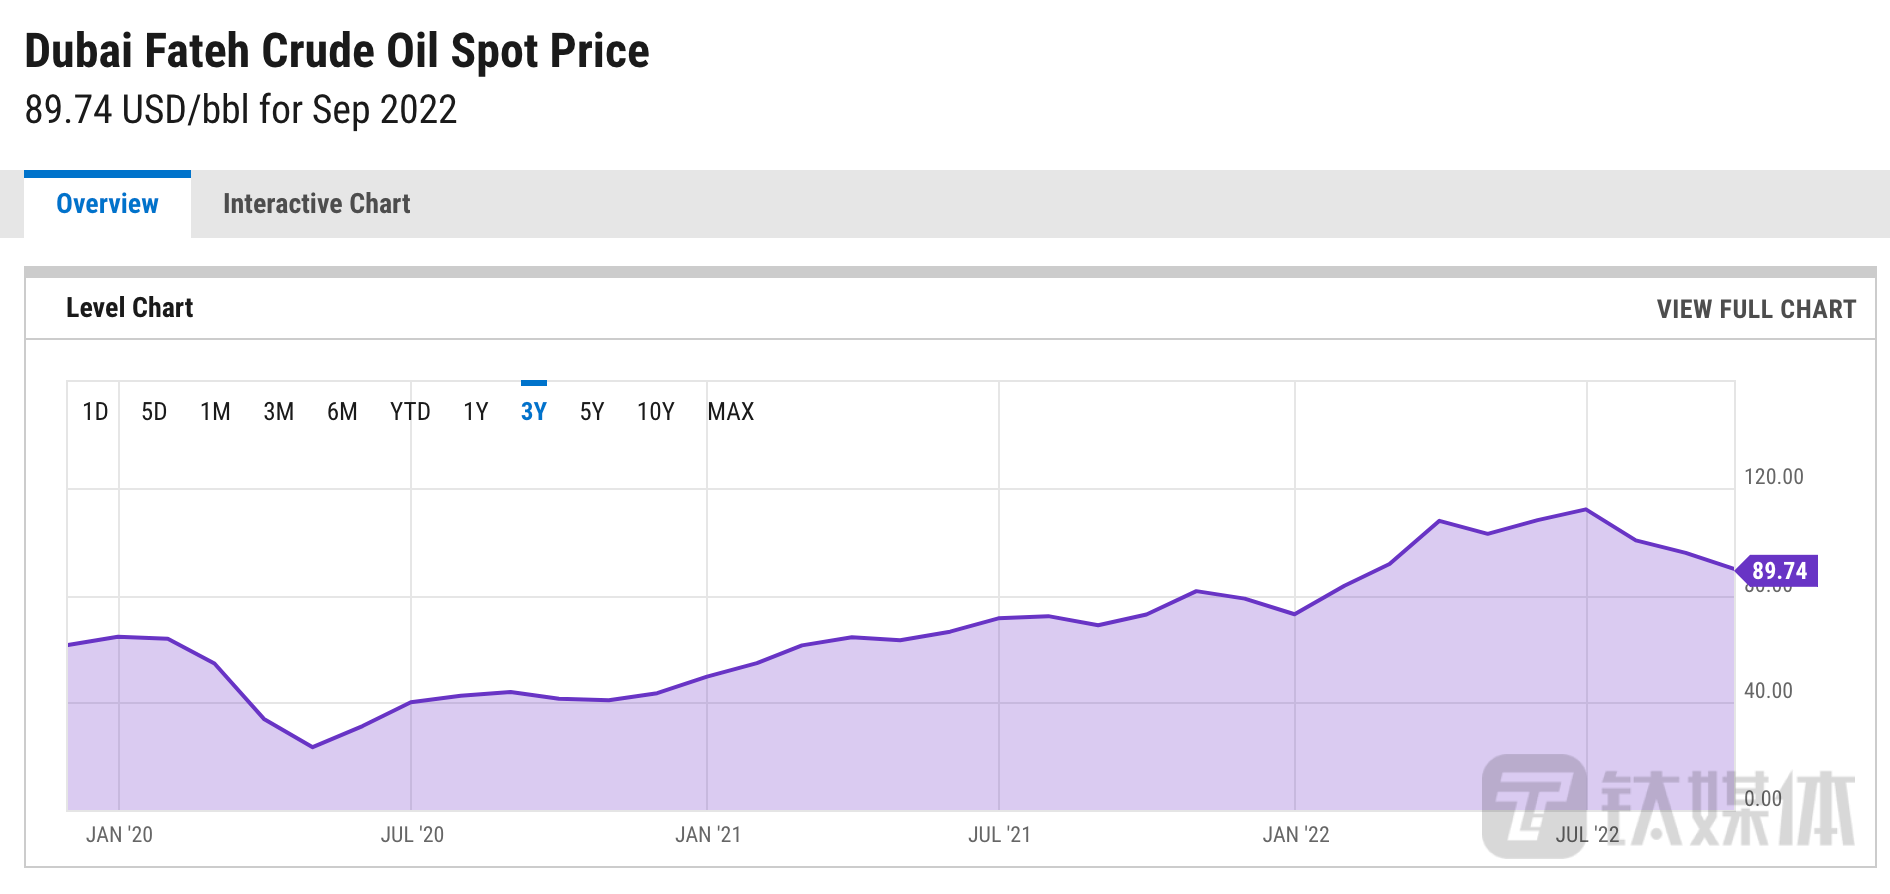The image size is (1890, 894).
Task: Switch to the Overview tab
Action: coord(107,204)
